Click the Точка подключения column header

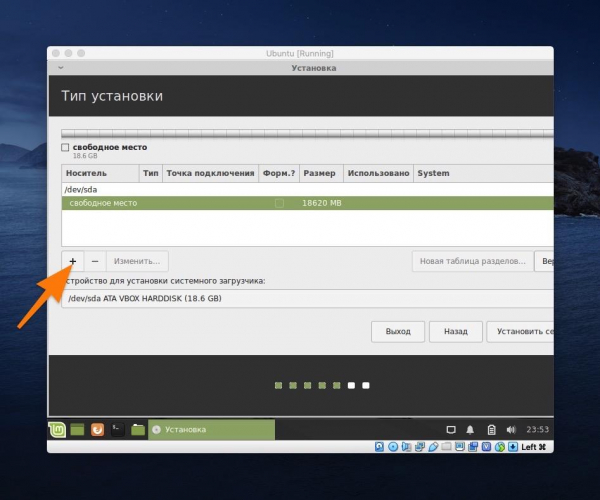coord(210,173)
